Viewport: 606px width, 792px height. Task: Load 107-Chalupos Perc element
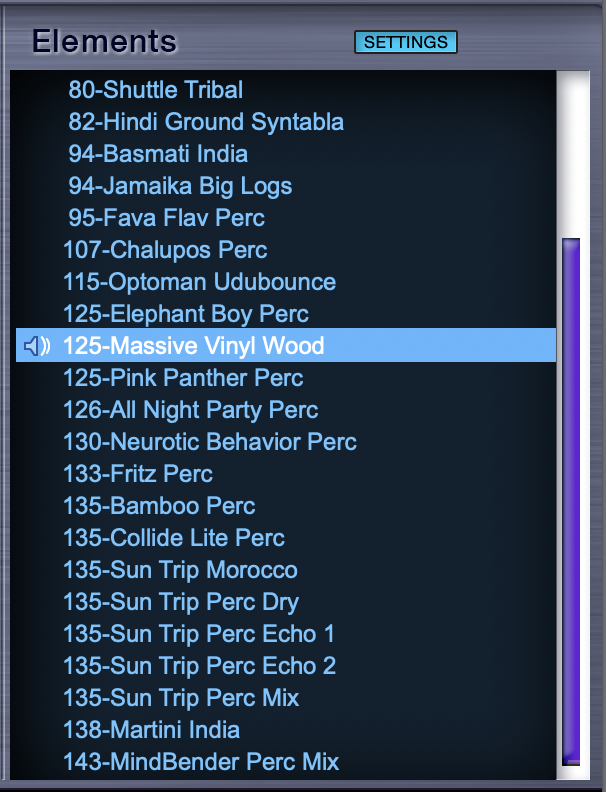pos(165,250)
